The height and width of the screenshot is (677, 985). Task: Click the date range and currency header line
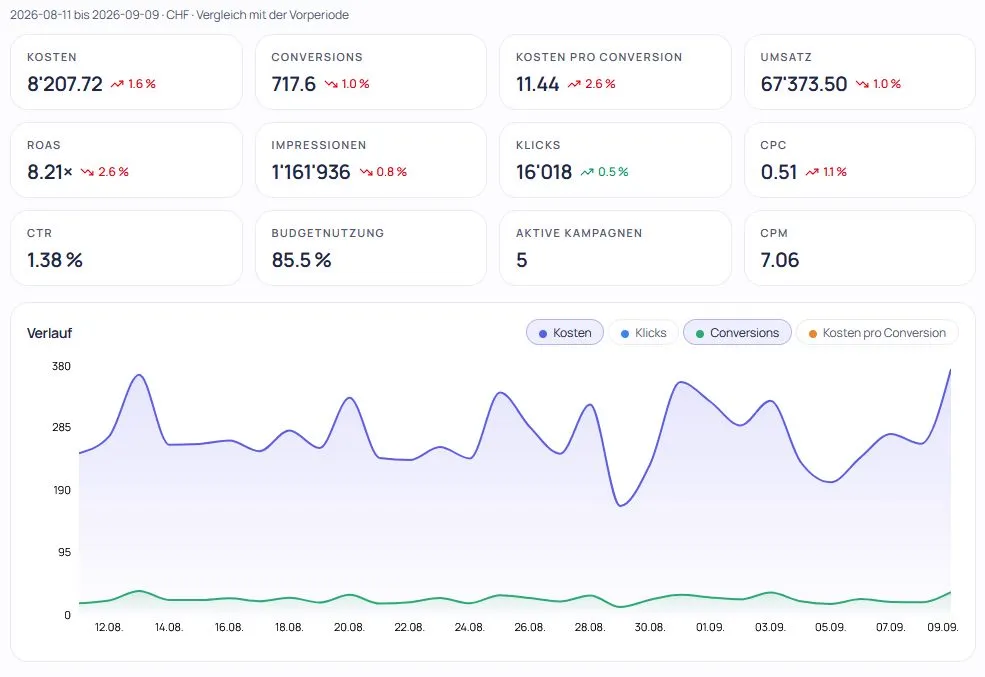[x=179, y=15]
